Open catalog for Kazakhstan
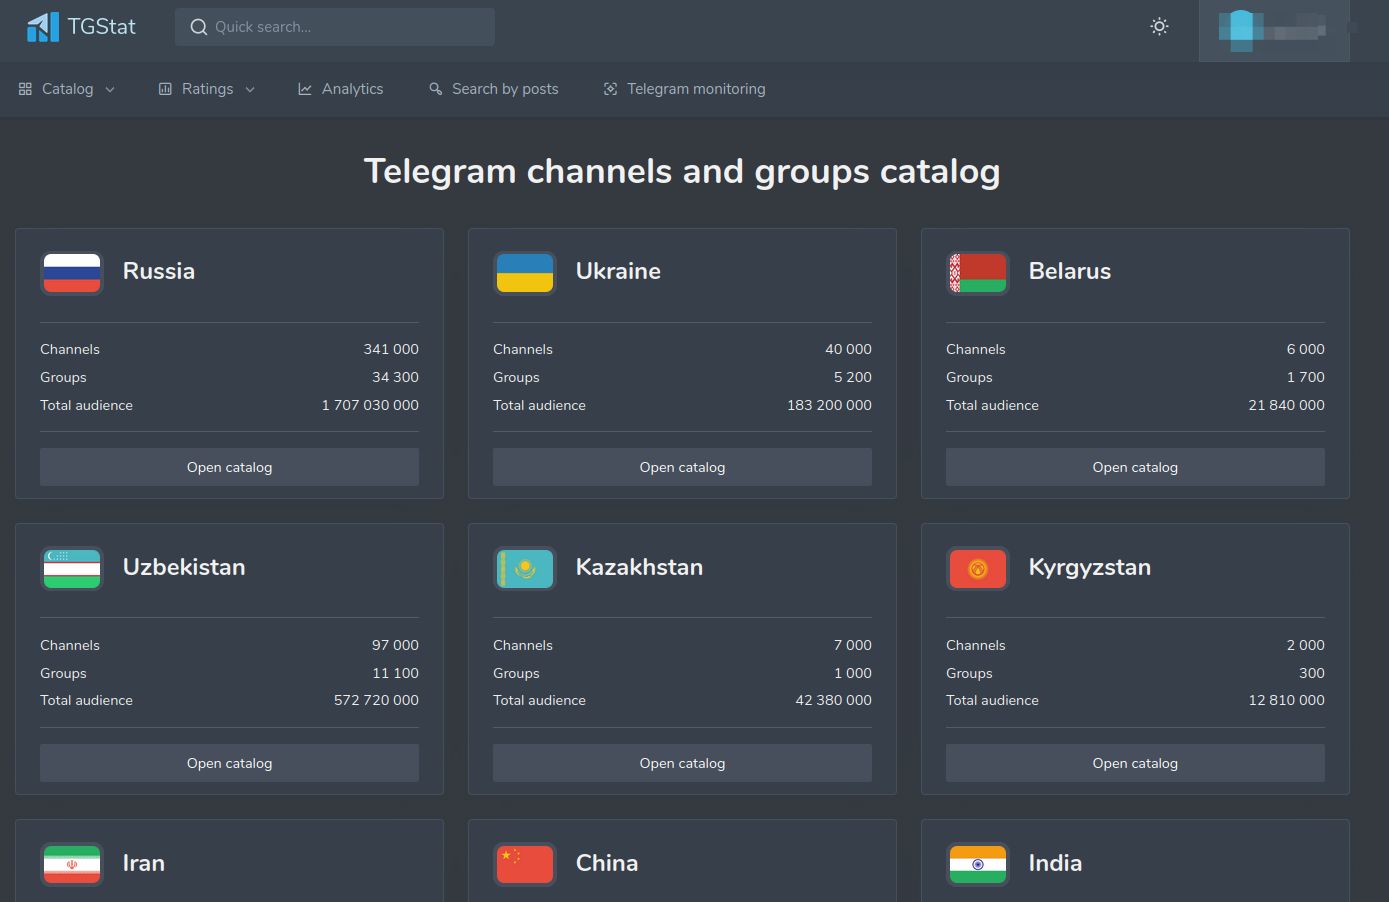The width and height of the screenshot is (1389, 902). (x=682, y=763)
